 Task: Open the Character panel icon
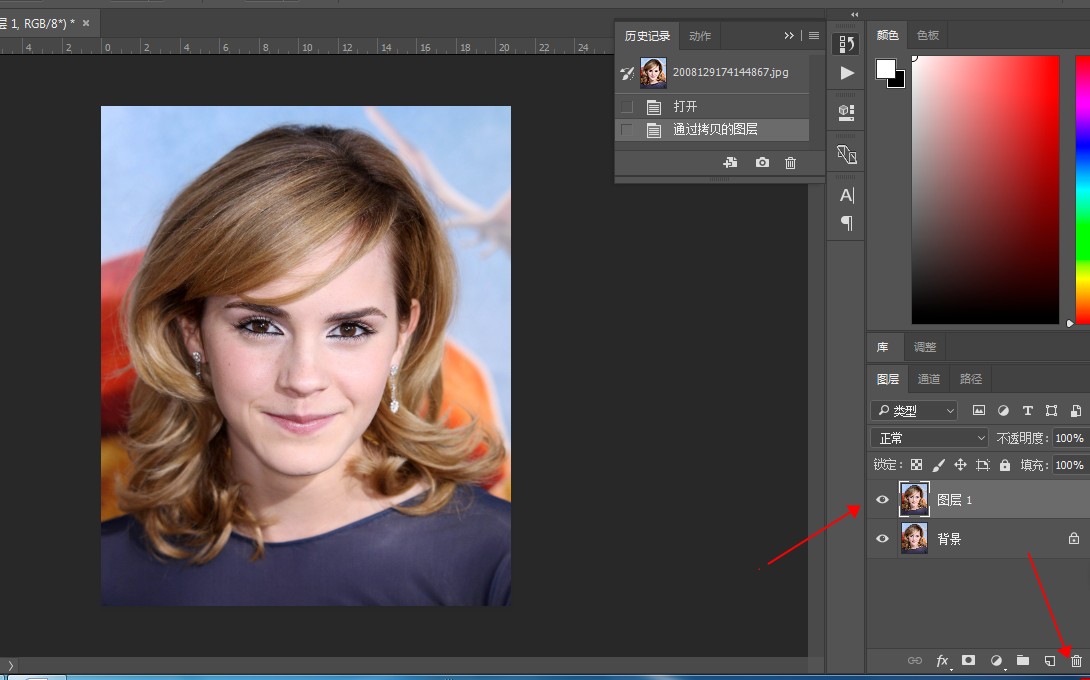[846, 195]
